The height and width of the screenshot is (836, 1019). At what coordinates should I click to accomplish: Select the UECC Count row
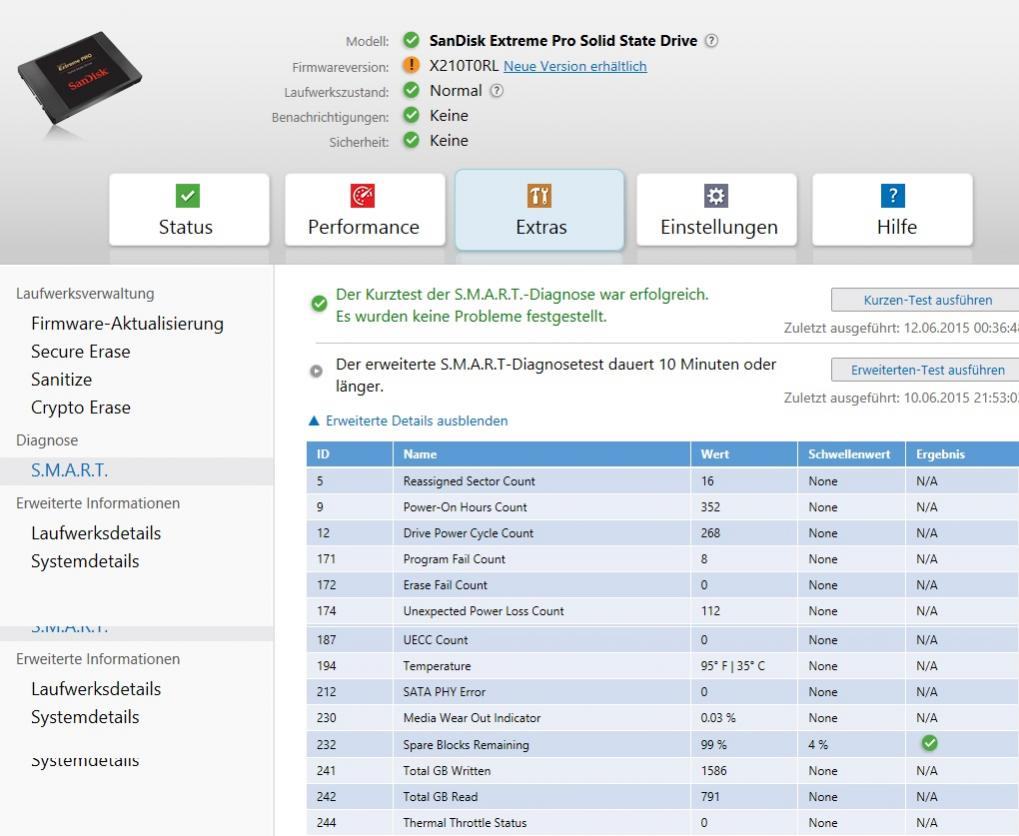663,640
